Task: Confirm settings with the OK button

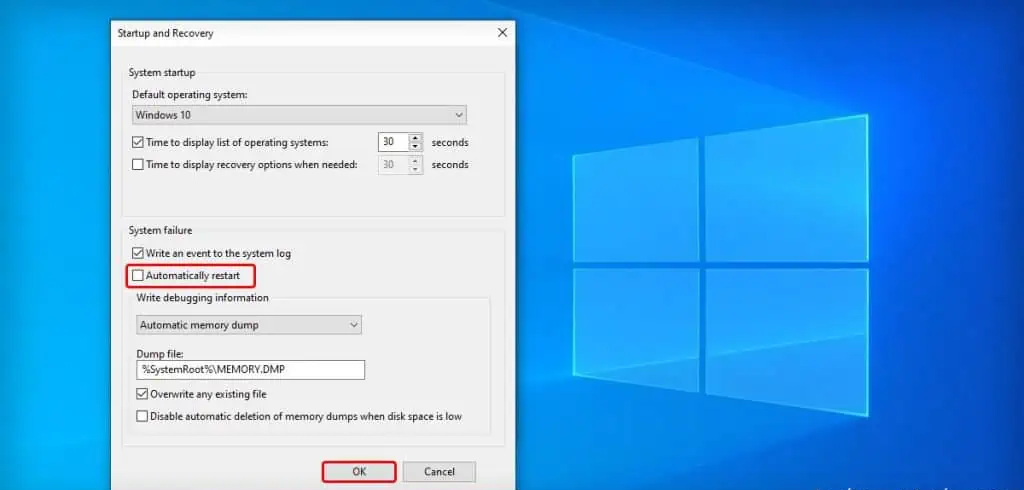Action: (358, 471)
